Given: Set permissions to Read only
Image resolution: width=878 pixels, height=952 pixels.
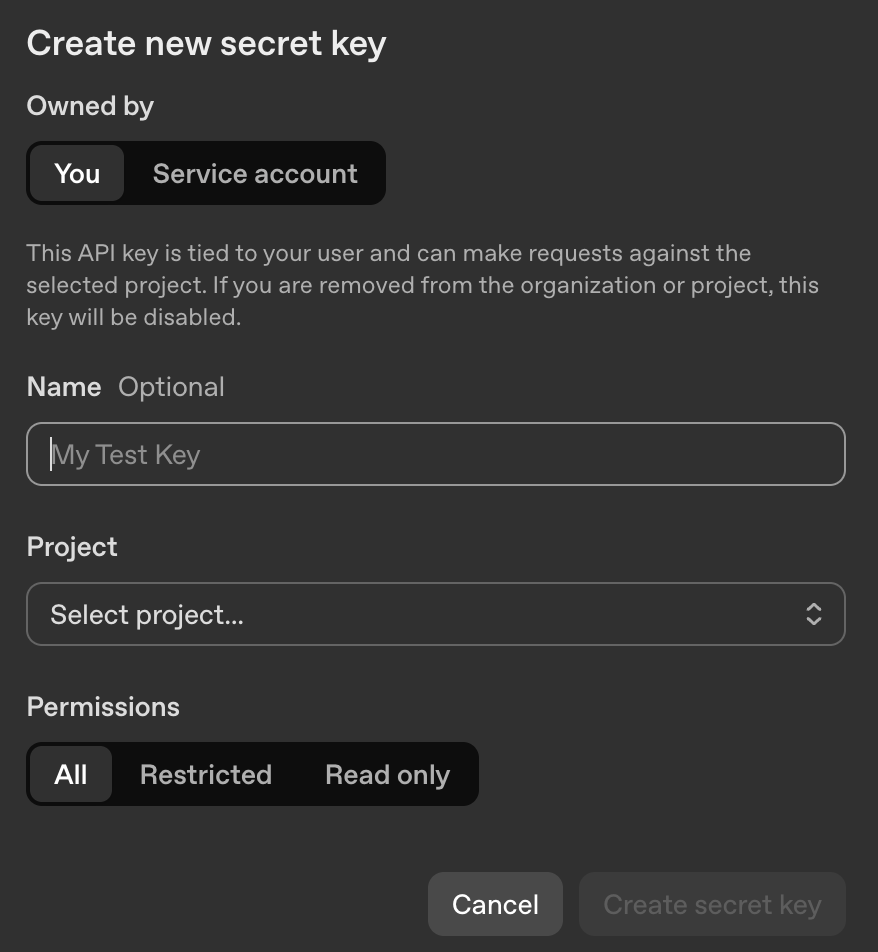Looking at the screenshot, I should click(x=387, y=774).
